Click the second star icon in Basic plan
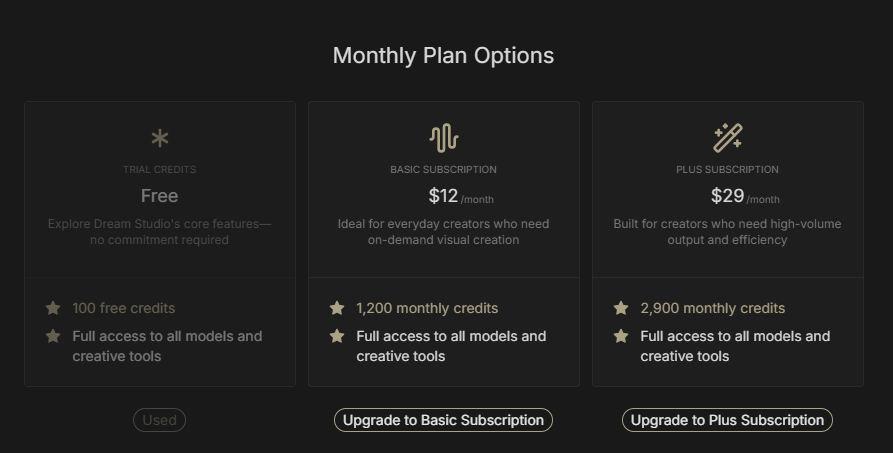This screenshot has width=893, height=453. pyautogui.click(x=337, y=336)
